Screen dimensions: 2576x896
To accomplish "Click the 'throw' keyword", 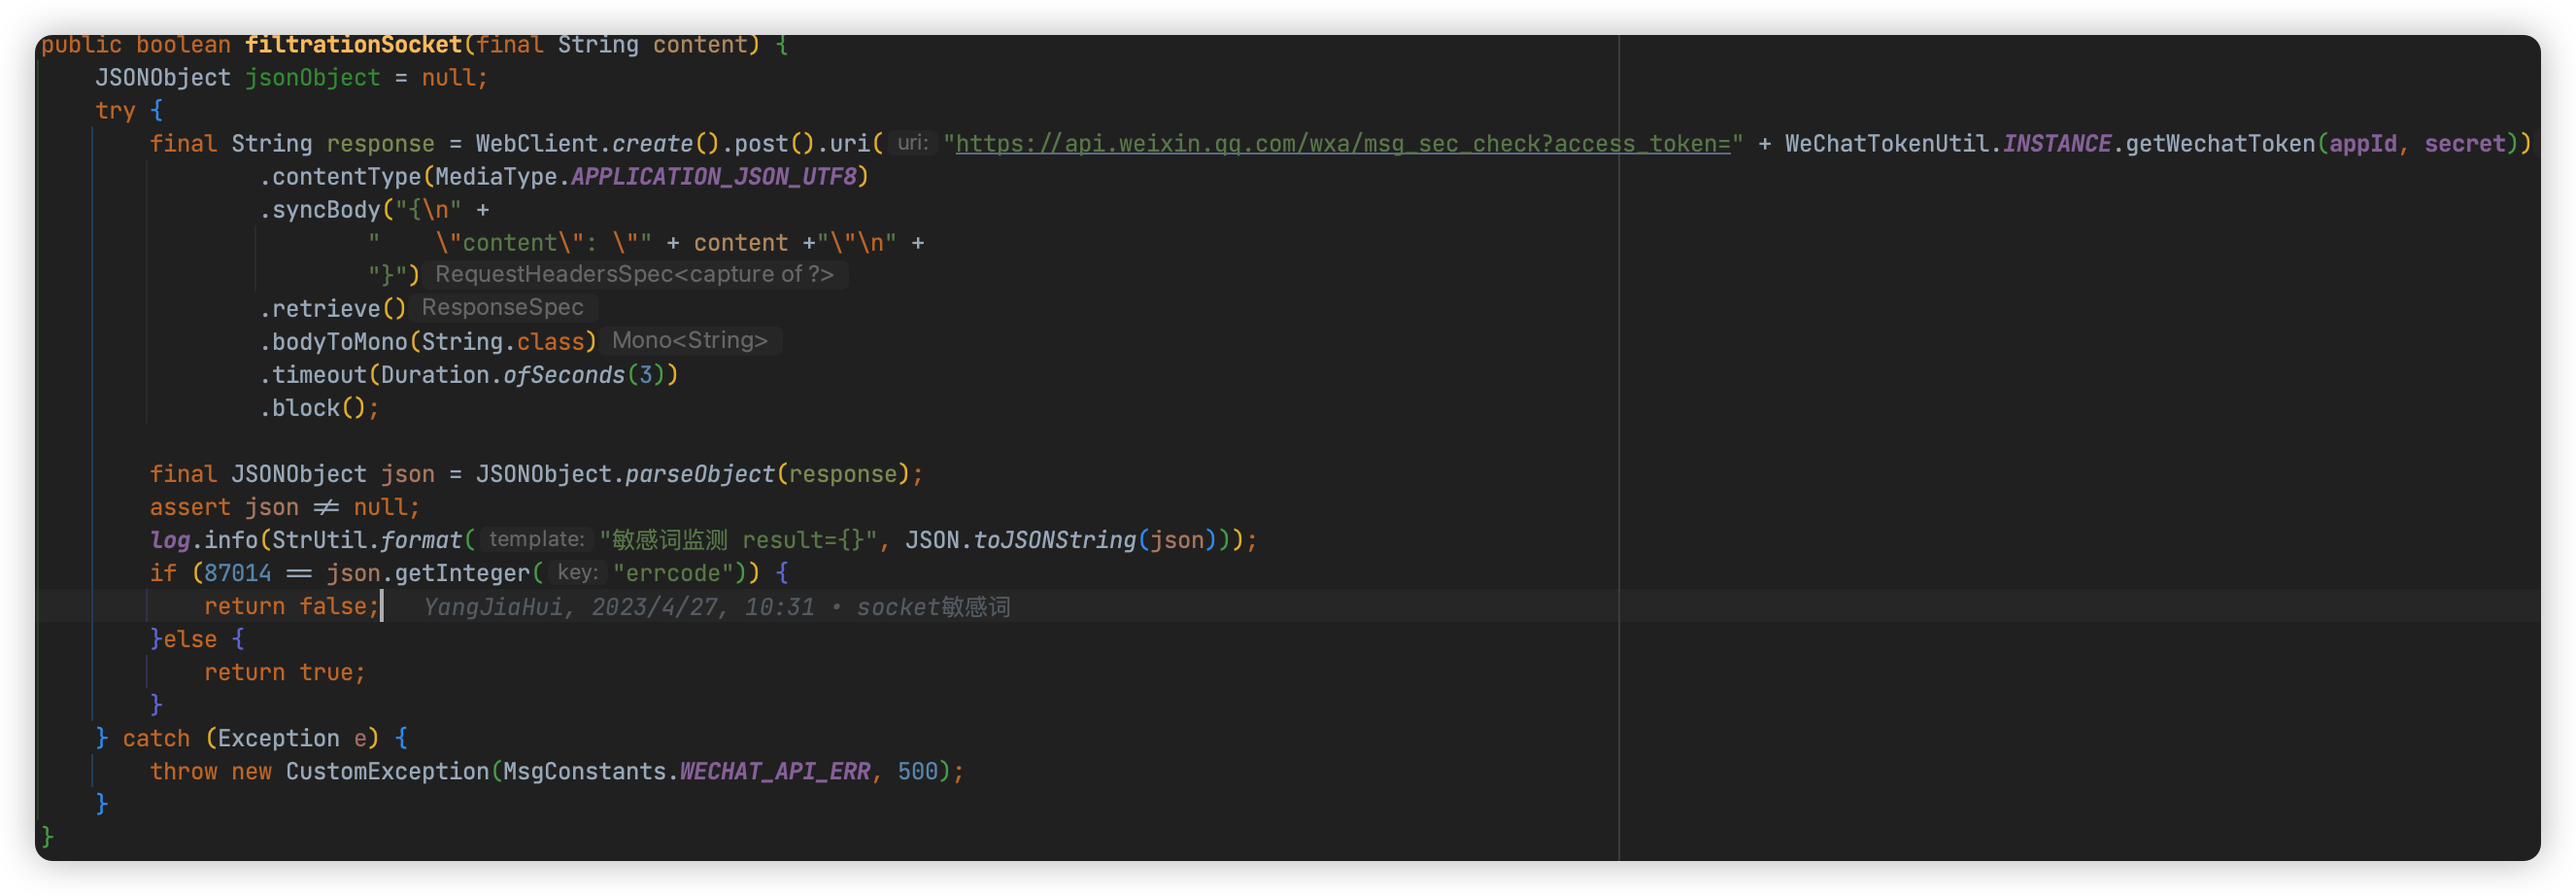I will 183,771.
